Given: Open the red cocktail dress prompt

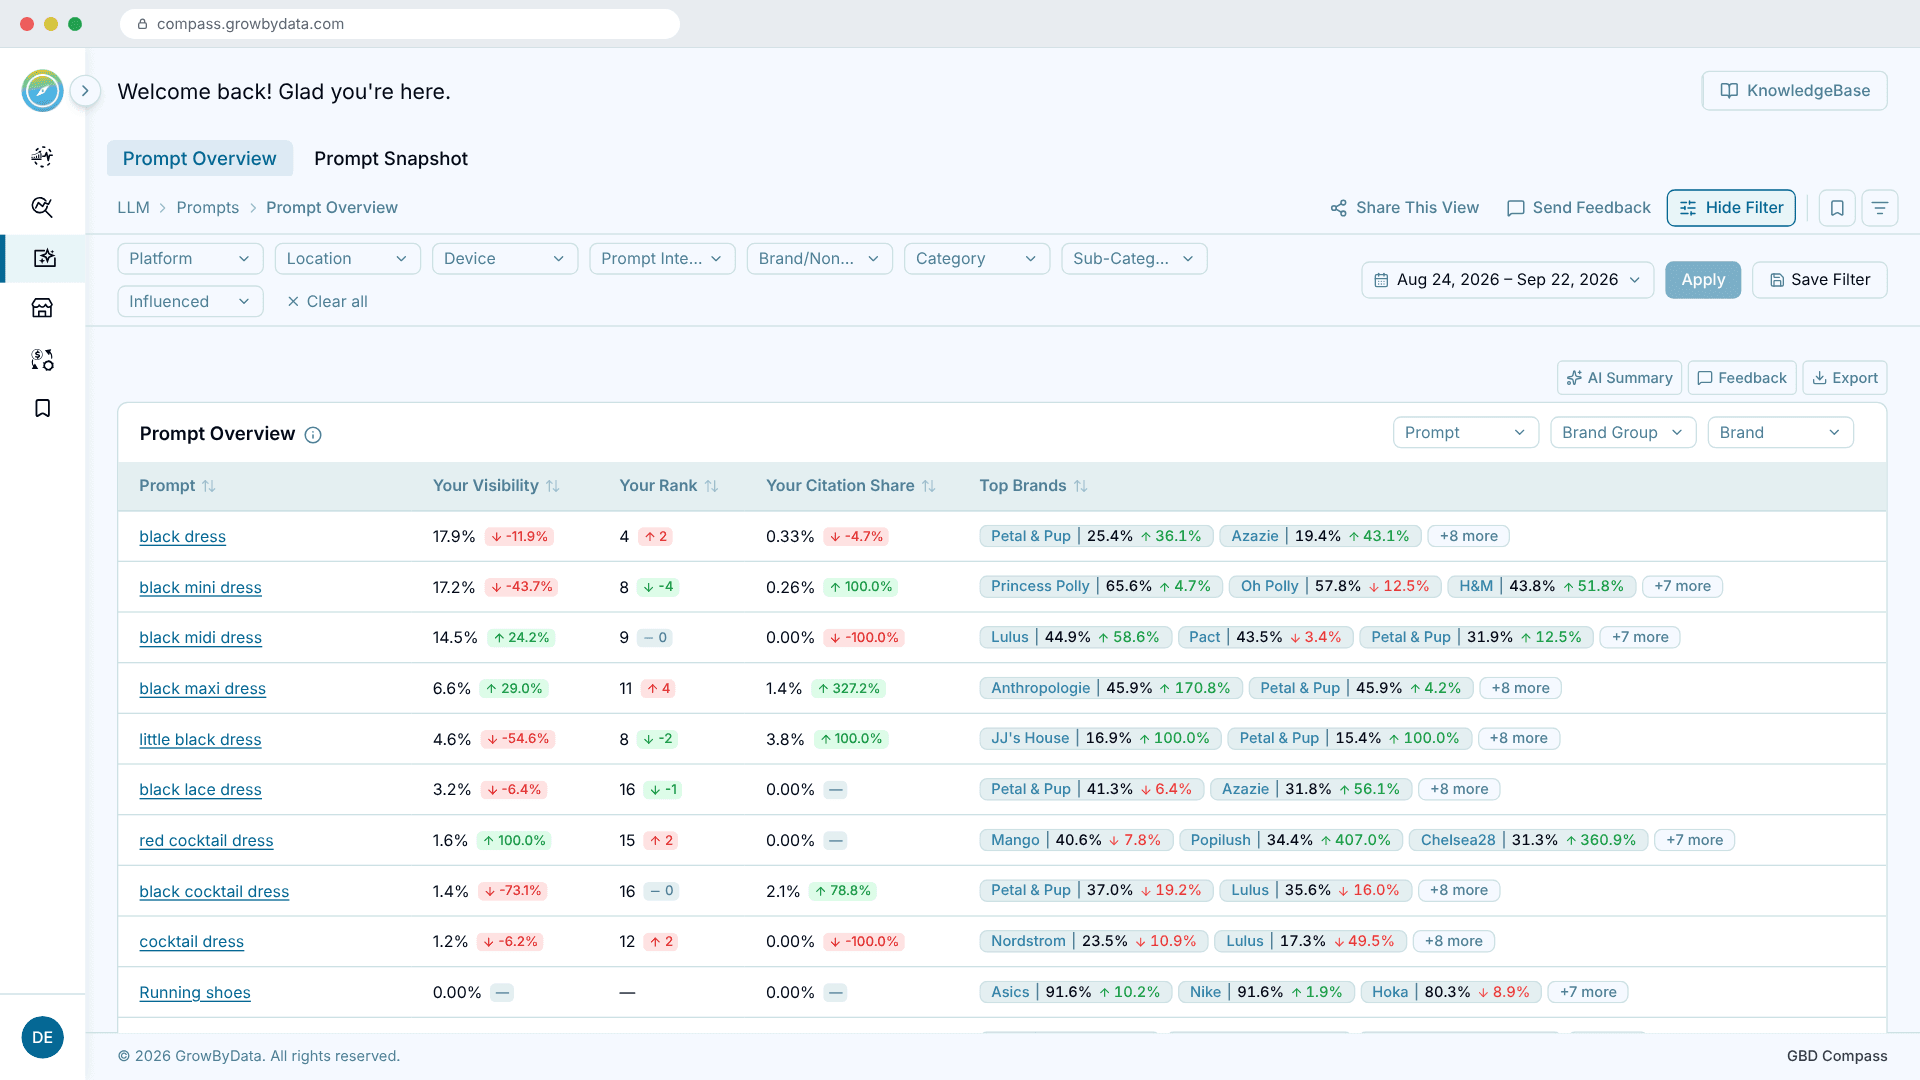Looking at the screenshot, I should [206, 841].
